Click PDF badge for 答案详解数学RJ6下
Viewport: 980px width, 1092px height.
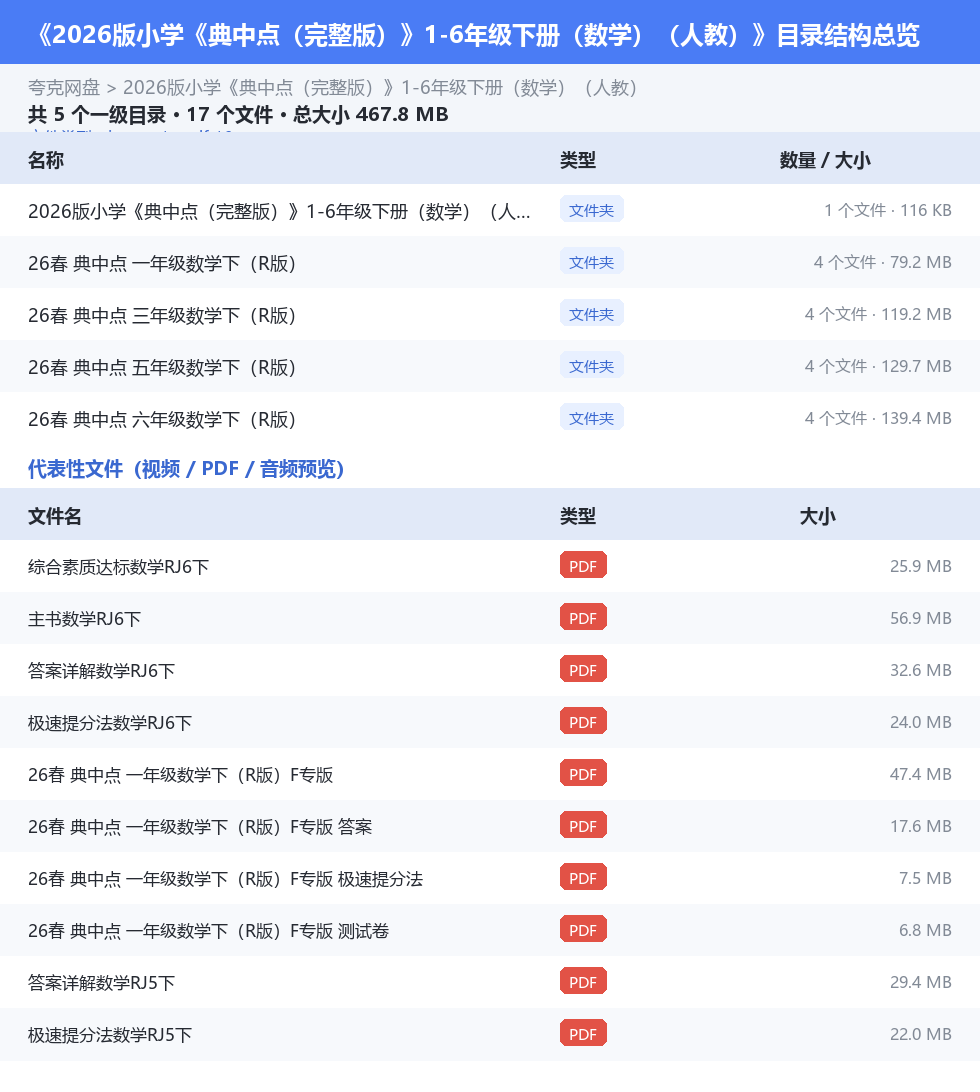pos(584,669)
